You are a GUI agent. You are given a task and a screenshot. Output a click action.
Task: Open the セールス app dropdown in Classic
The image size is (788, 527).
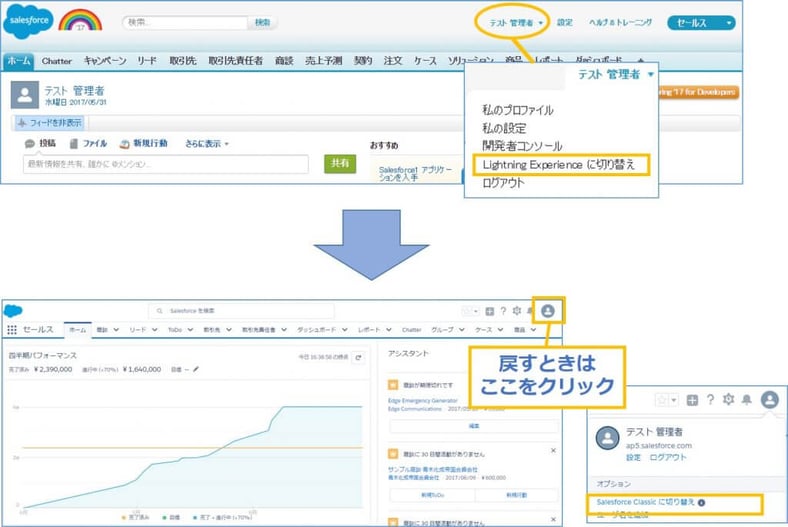702,23
